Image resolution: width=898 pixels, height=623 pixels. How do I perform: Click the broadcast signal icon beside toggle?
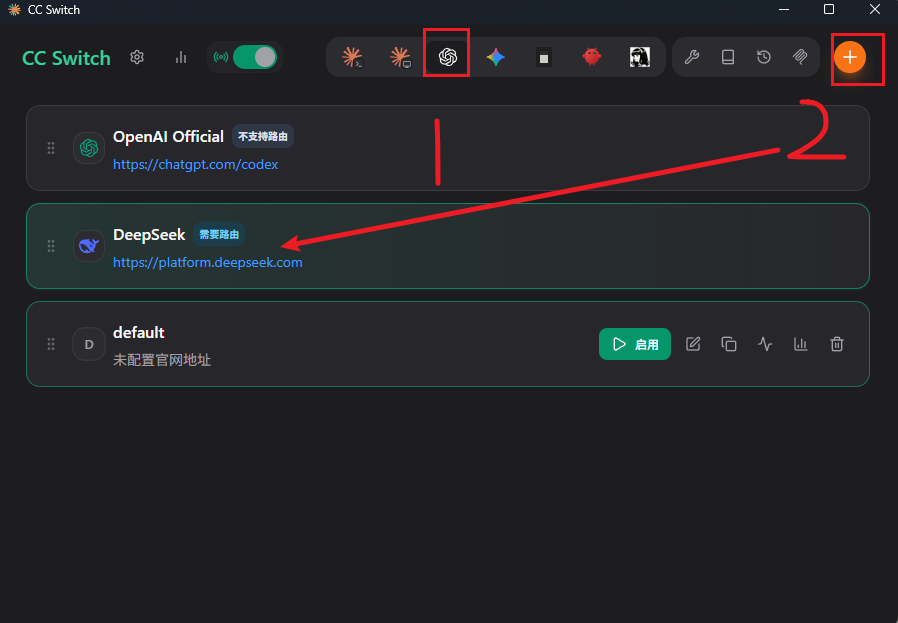click(x=220, y=57)
